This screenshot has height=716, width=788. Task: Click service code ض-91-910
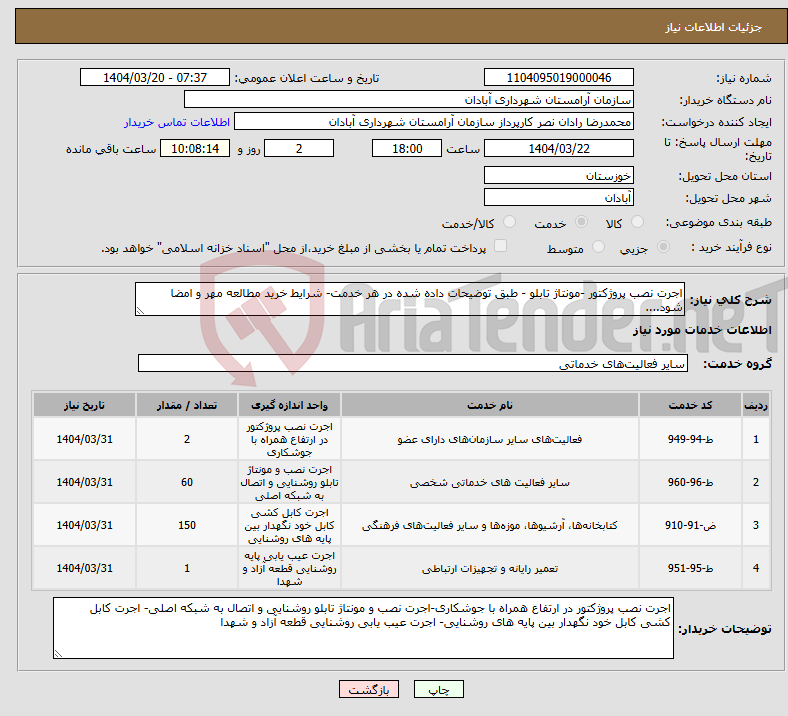pyautogui.click(x=690, y=526)
